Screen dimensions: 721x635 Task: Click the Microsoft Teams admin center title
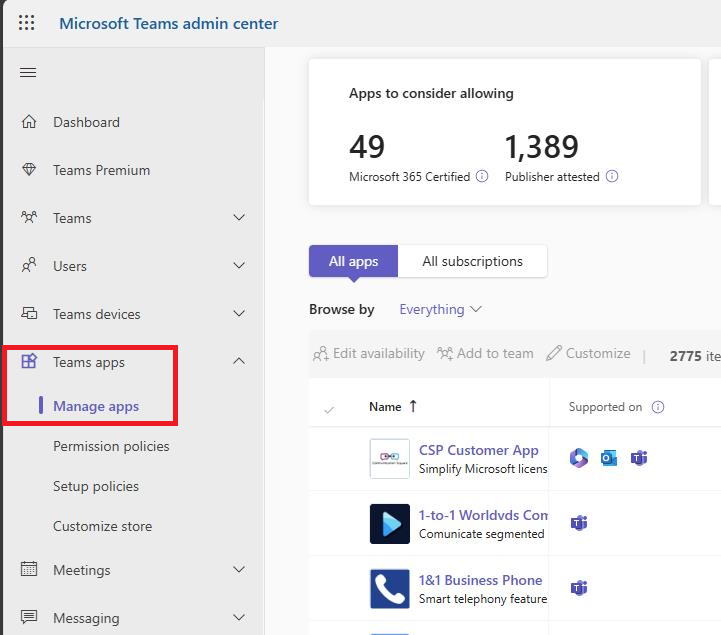[x=168, y=23]
